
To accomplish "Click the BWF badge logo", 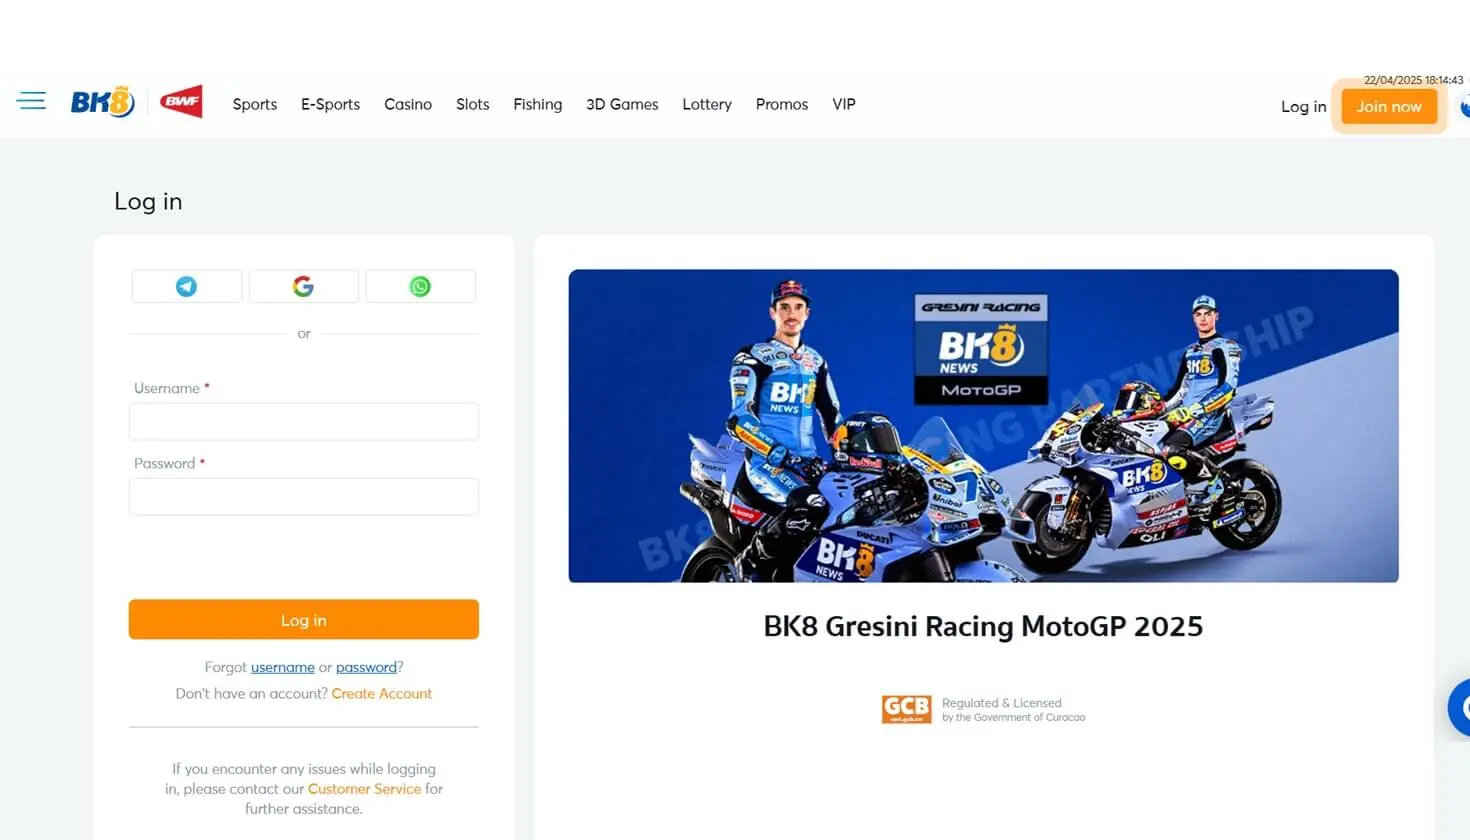I will [x=181, y=101].
